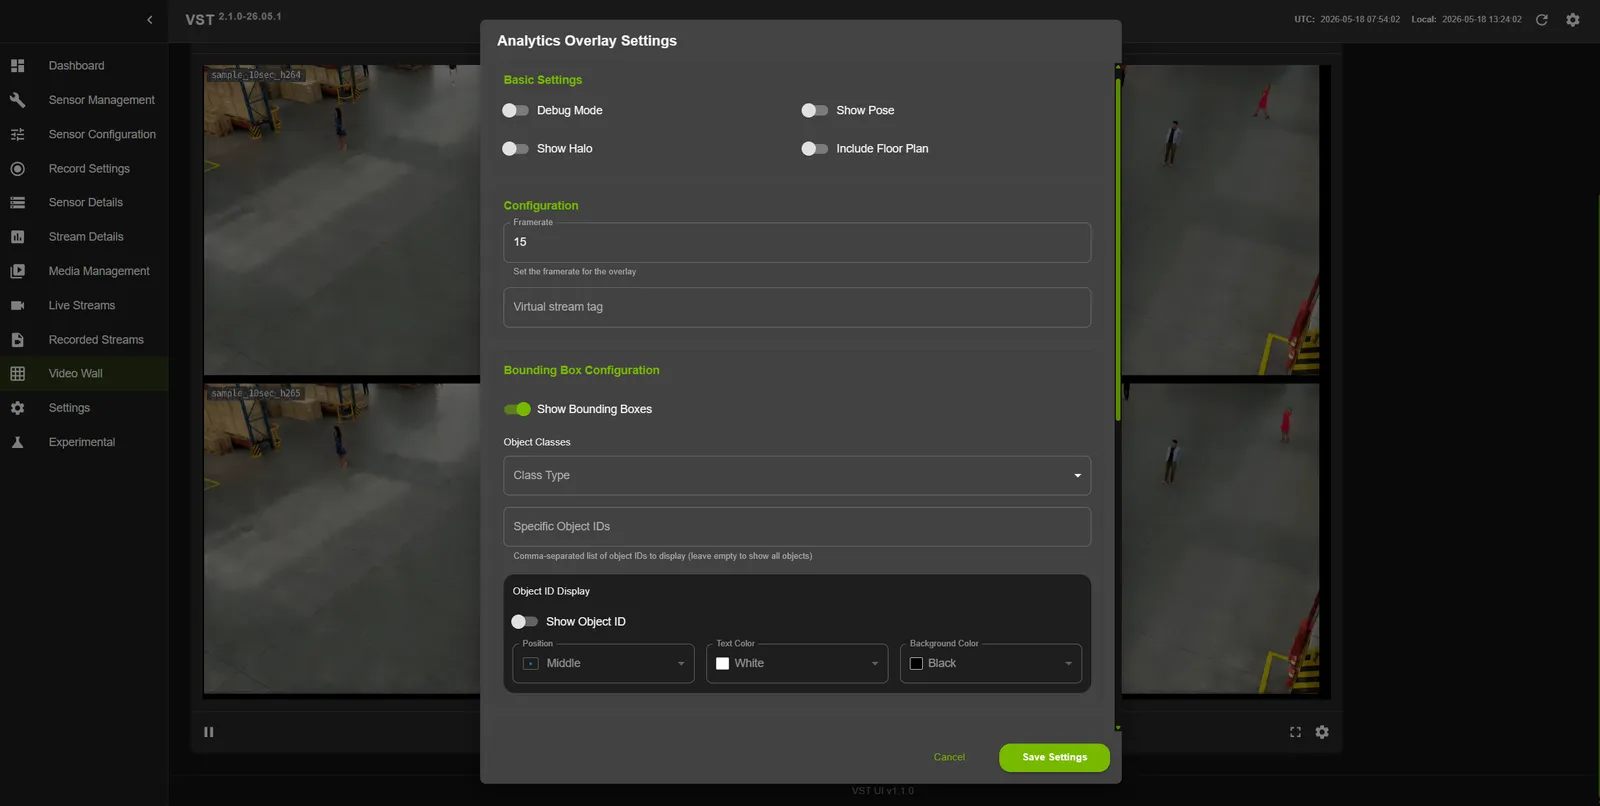1600x806 pixels.
Task: Click the Sensor Configuration sliders icon
Action: click(17, 134)
